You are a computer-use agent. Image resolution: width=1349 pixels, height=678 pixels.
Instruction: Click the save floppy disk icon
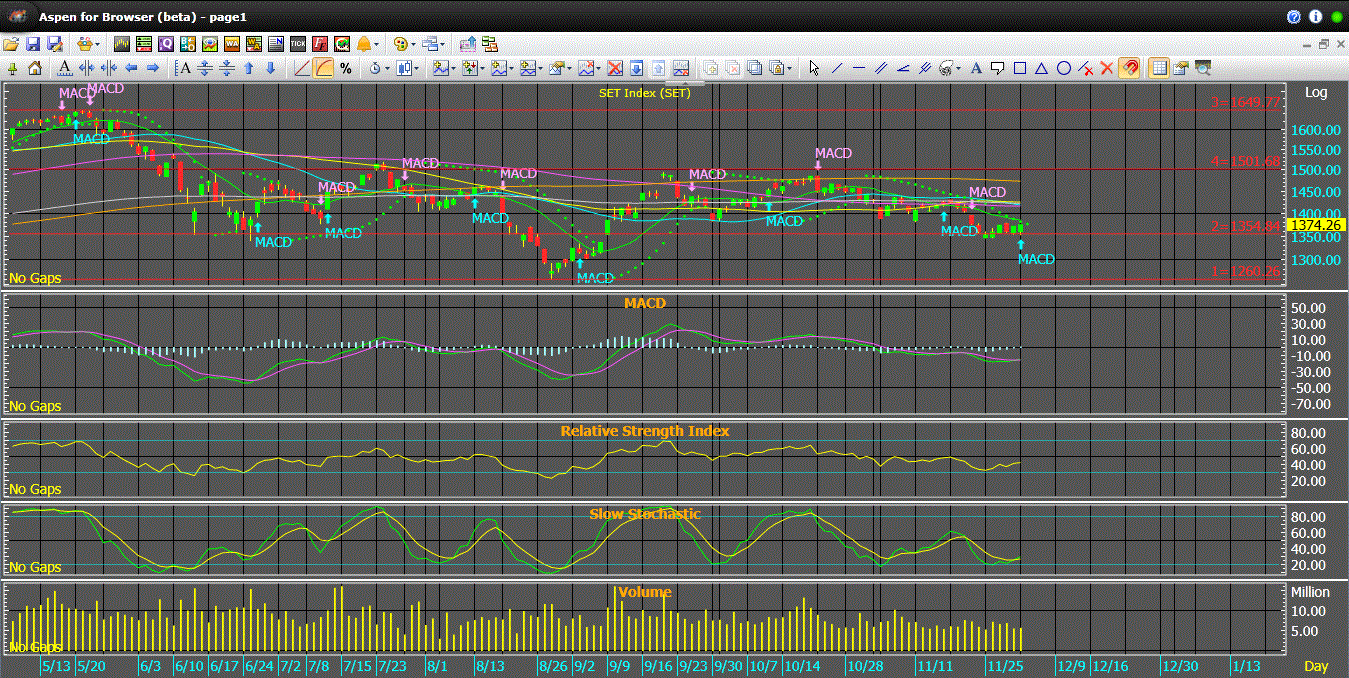coord(33,44)
